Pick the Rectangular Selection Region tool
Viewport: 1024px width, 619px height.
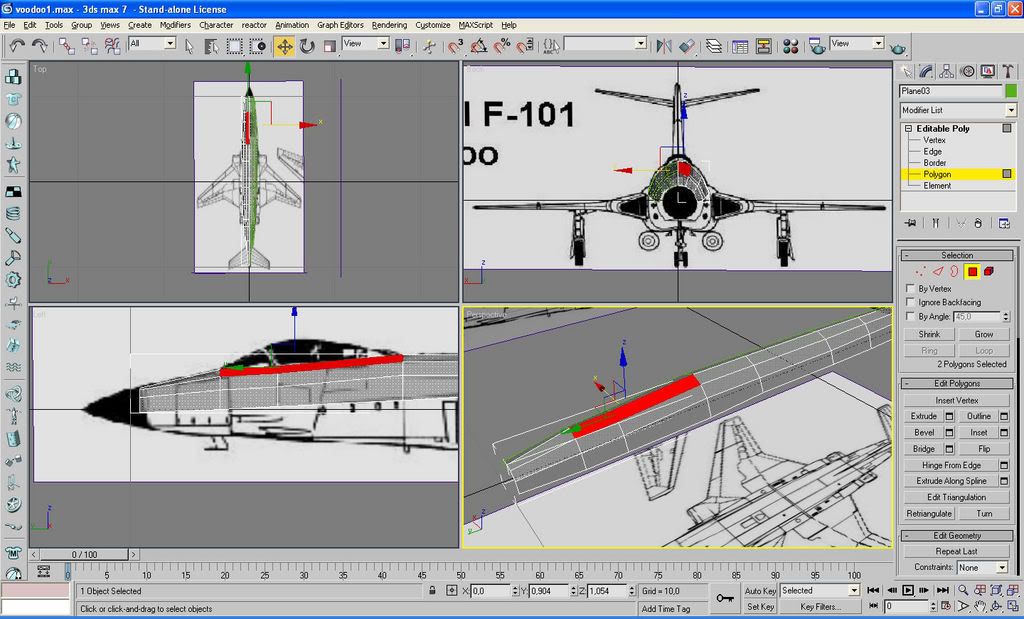234,46
